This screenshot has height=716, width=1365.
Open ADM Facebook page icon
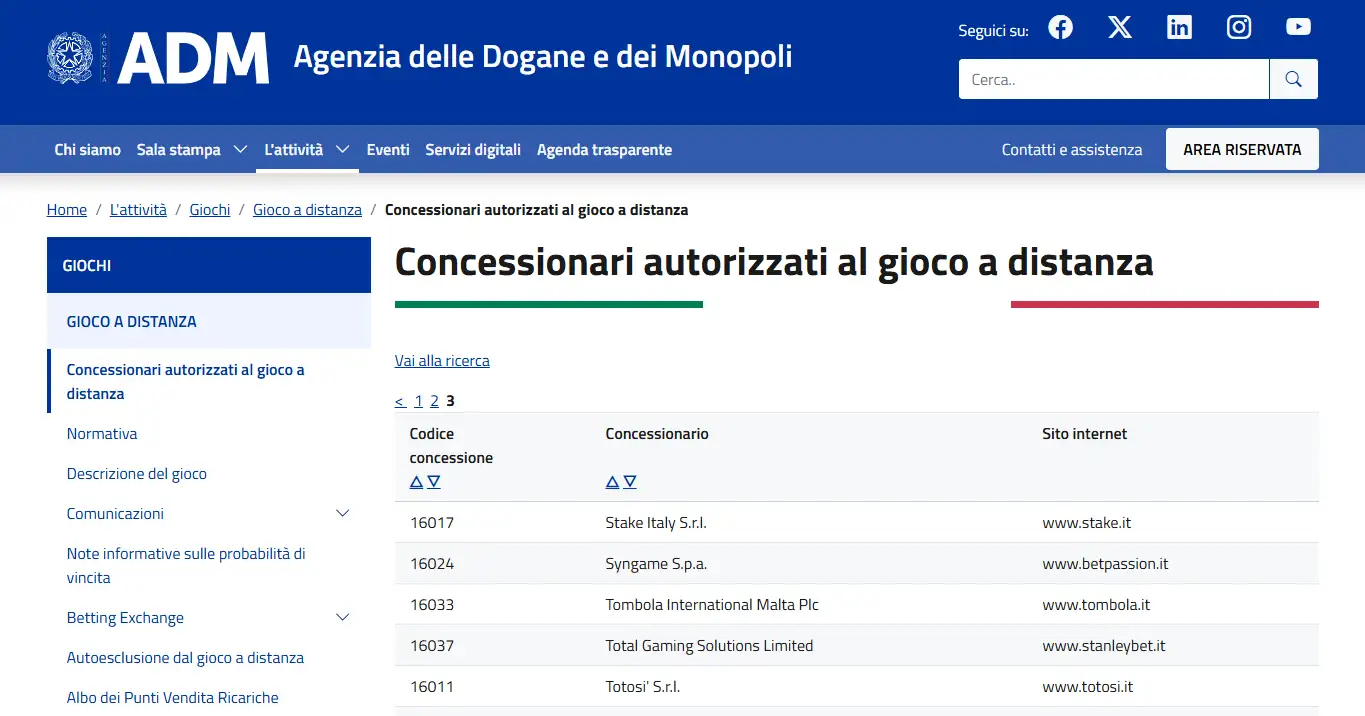click(1060, 28)
